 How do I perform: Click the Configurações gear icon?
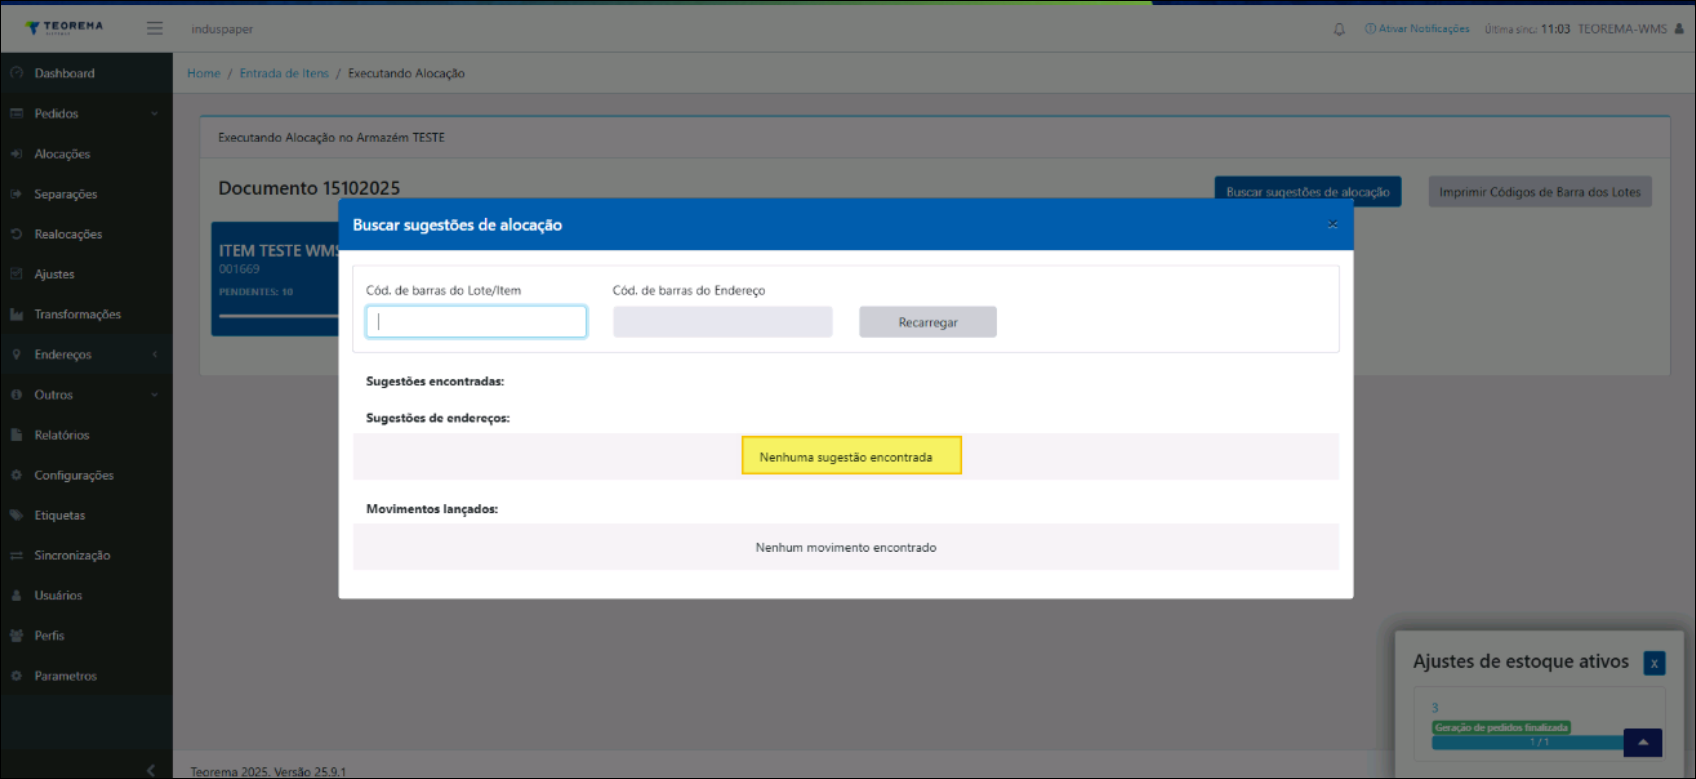point(16,475)
